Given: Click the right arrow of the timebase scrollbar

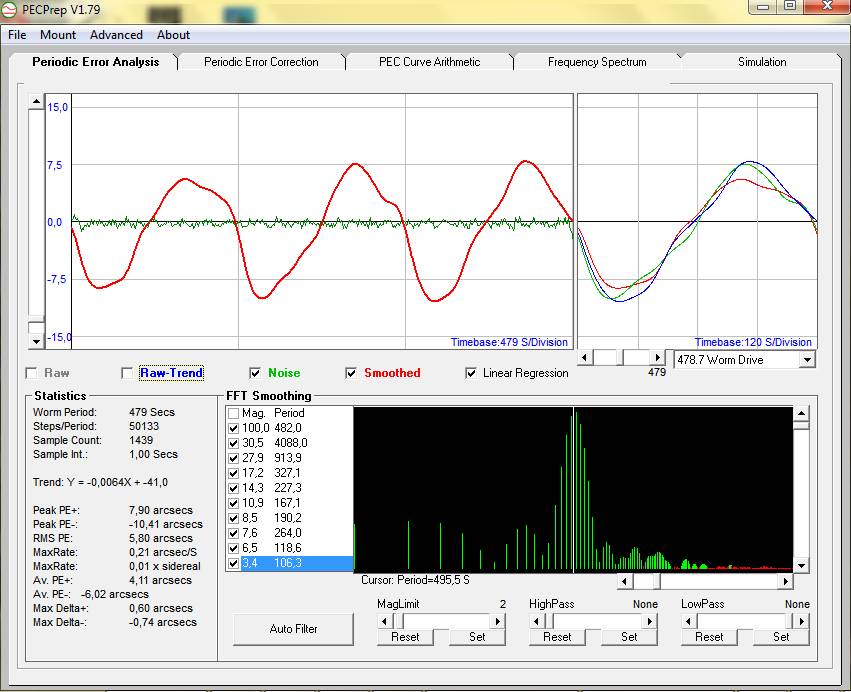Looking at the screenshot, I should 658,358.
